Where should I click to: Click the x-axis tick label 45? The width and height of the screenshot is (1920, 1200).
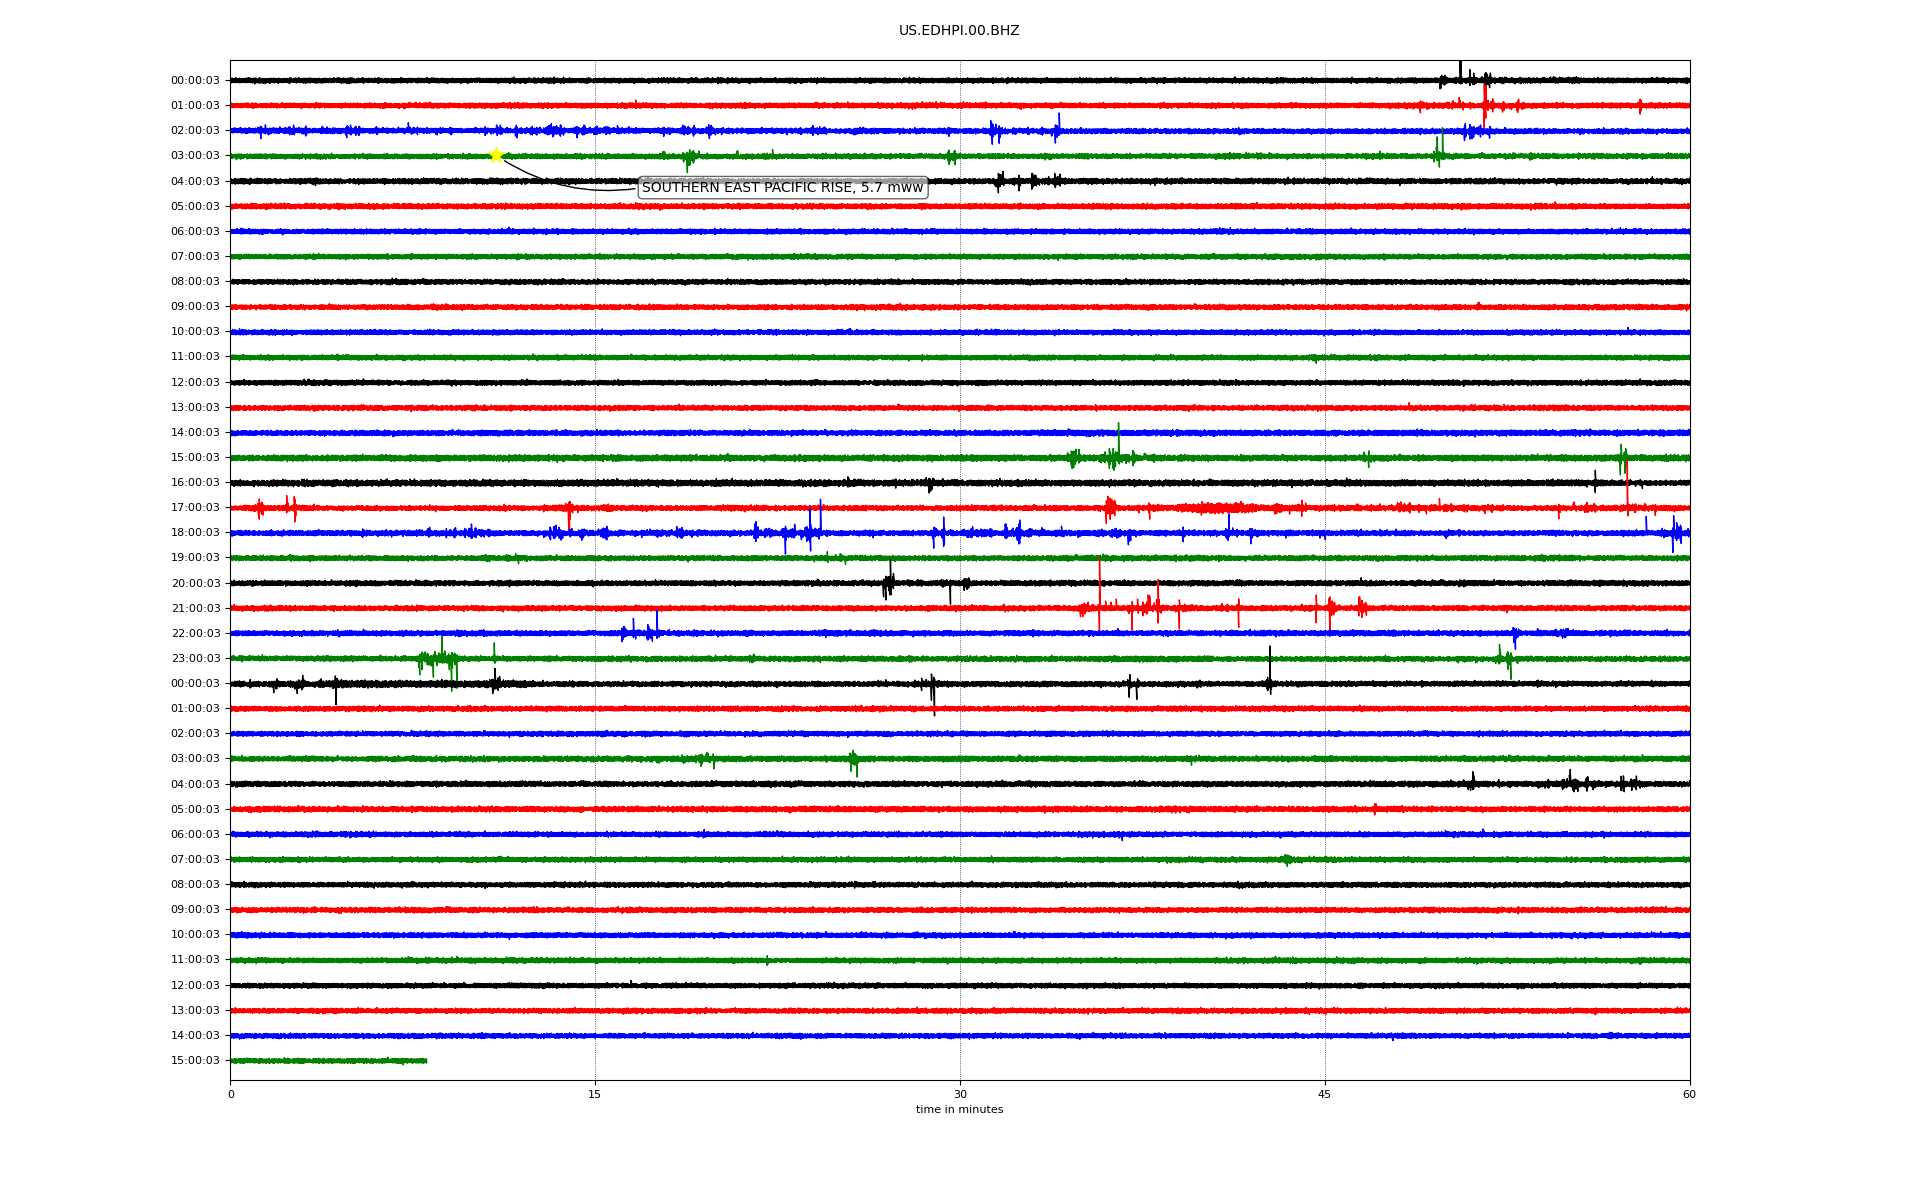tap(1325, 1094)
